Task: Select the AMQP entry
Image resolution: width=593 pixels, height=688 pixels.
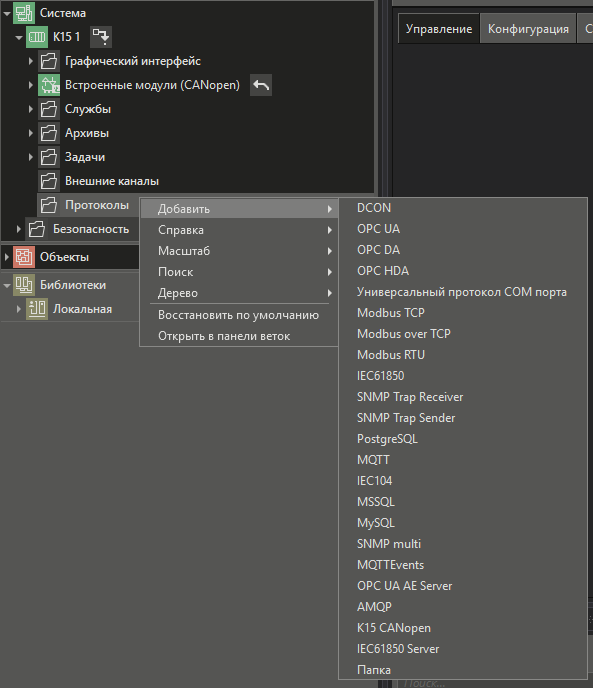Action: [463, 607]
